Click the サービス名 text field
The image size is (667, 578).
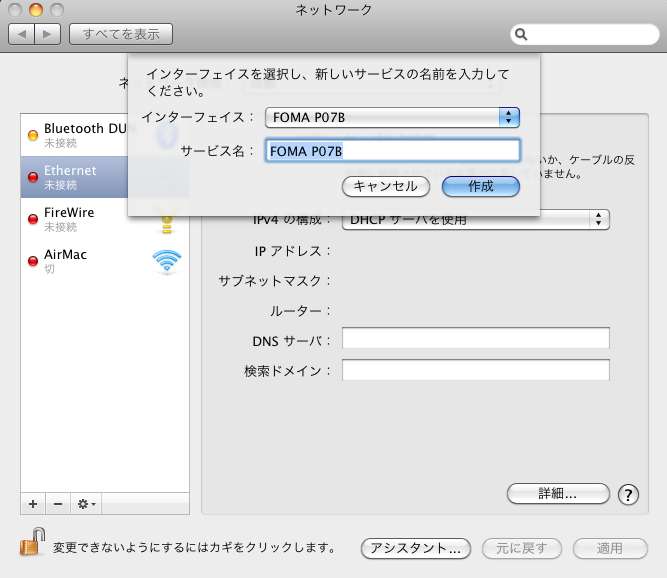point(393,151)
